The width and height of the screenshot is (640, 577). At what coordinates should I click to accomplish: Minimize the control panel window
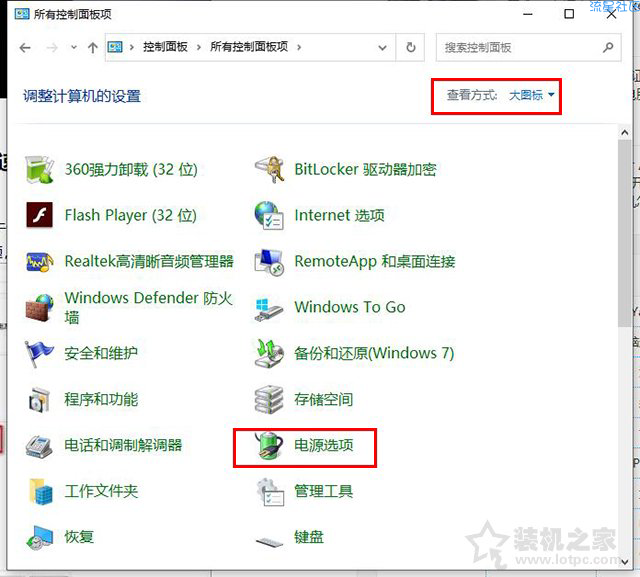(528, 14)
